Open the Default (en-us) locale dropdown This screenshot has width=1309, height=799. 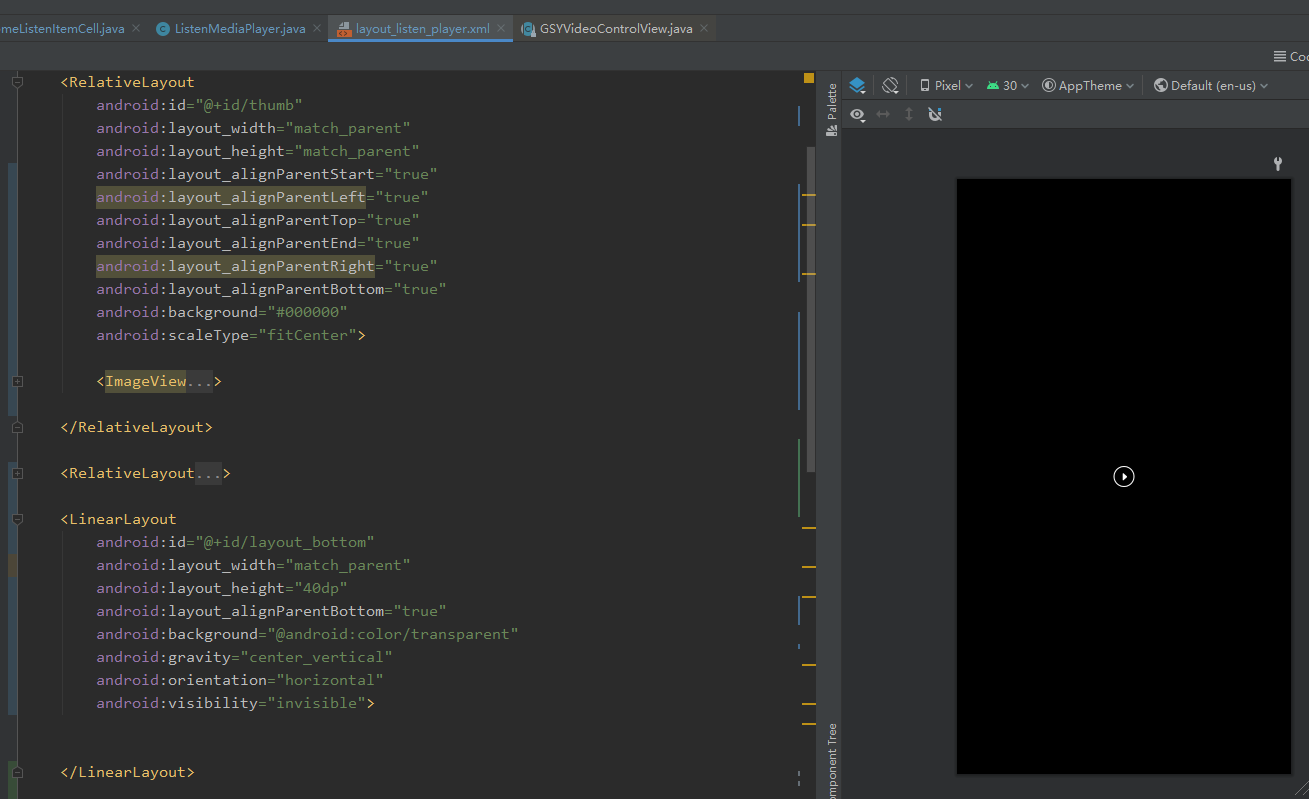tap(1210, 86)
